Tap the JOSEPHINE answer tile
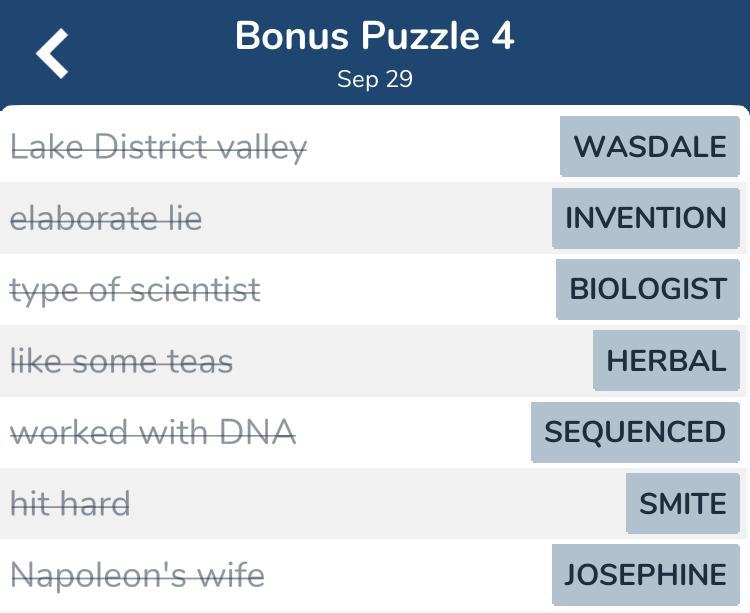 pyautogui.click(x=645, y=575)
